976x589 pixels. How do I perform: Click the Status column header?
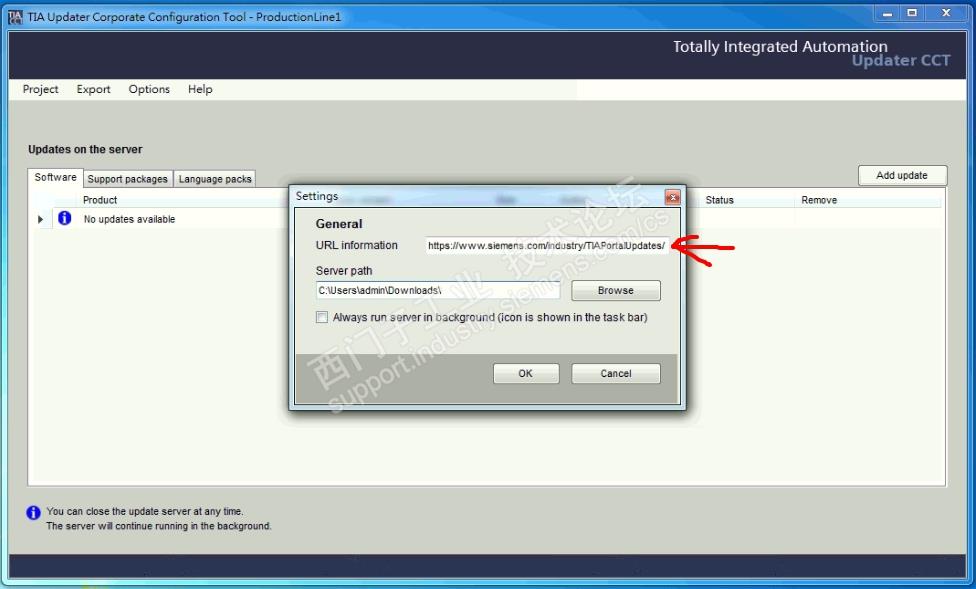(x=720, y=200)
